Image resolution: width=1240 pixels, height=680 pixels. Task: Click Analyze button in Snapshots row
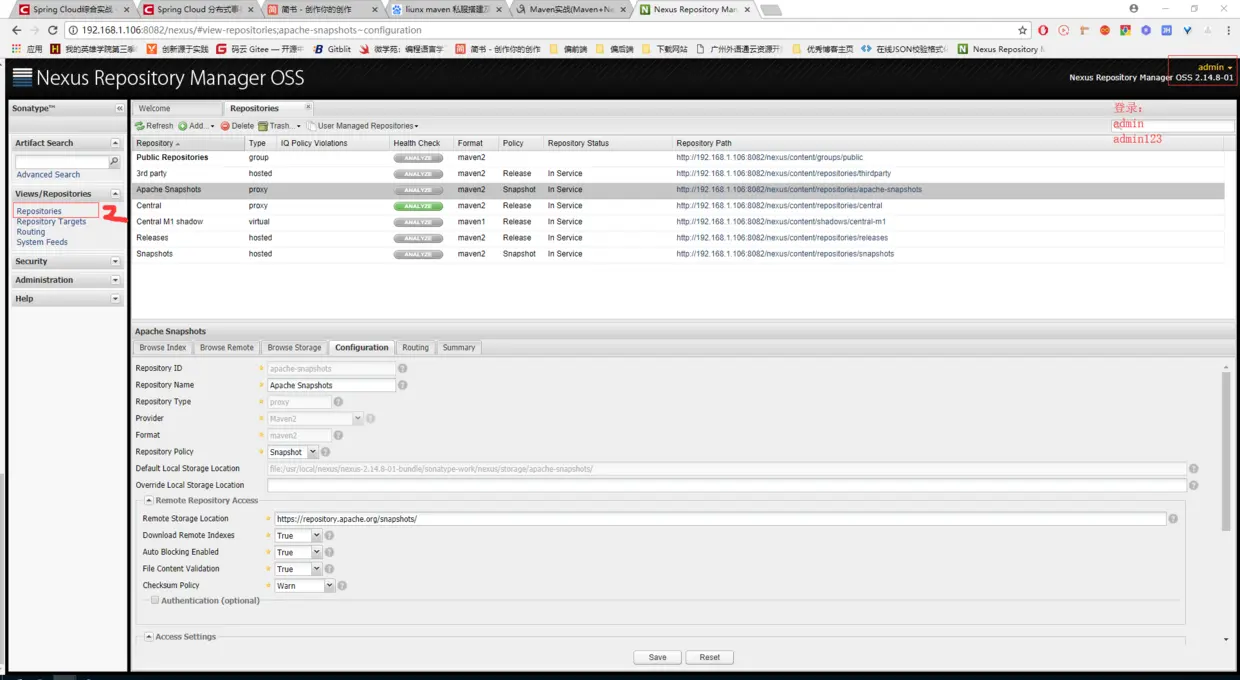tap(418, 254)
